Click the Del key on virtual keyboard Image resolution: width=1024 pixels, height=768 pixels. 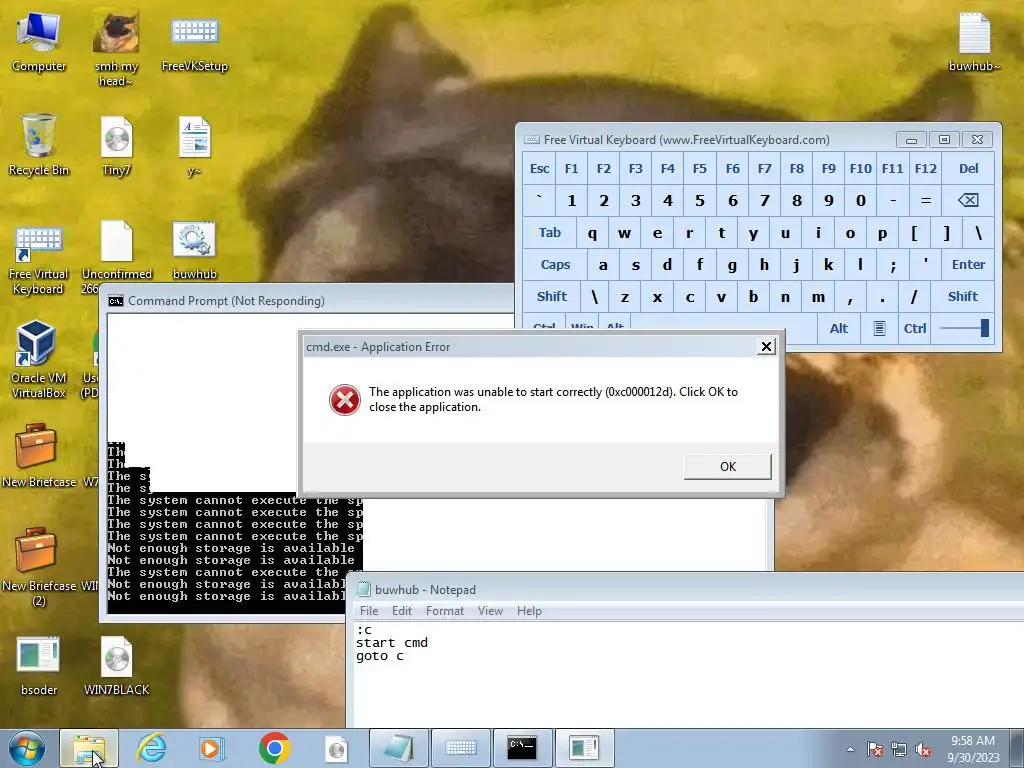pyautogui.click(x=968, y=168)
